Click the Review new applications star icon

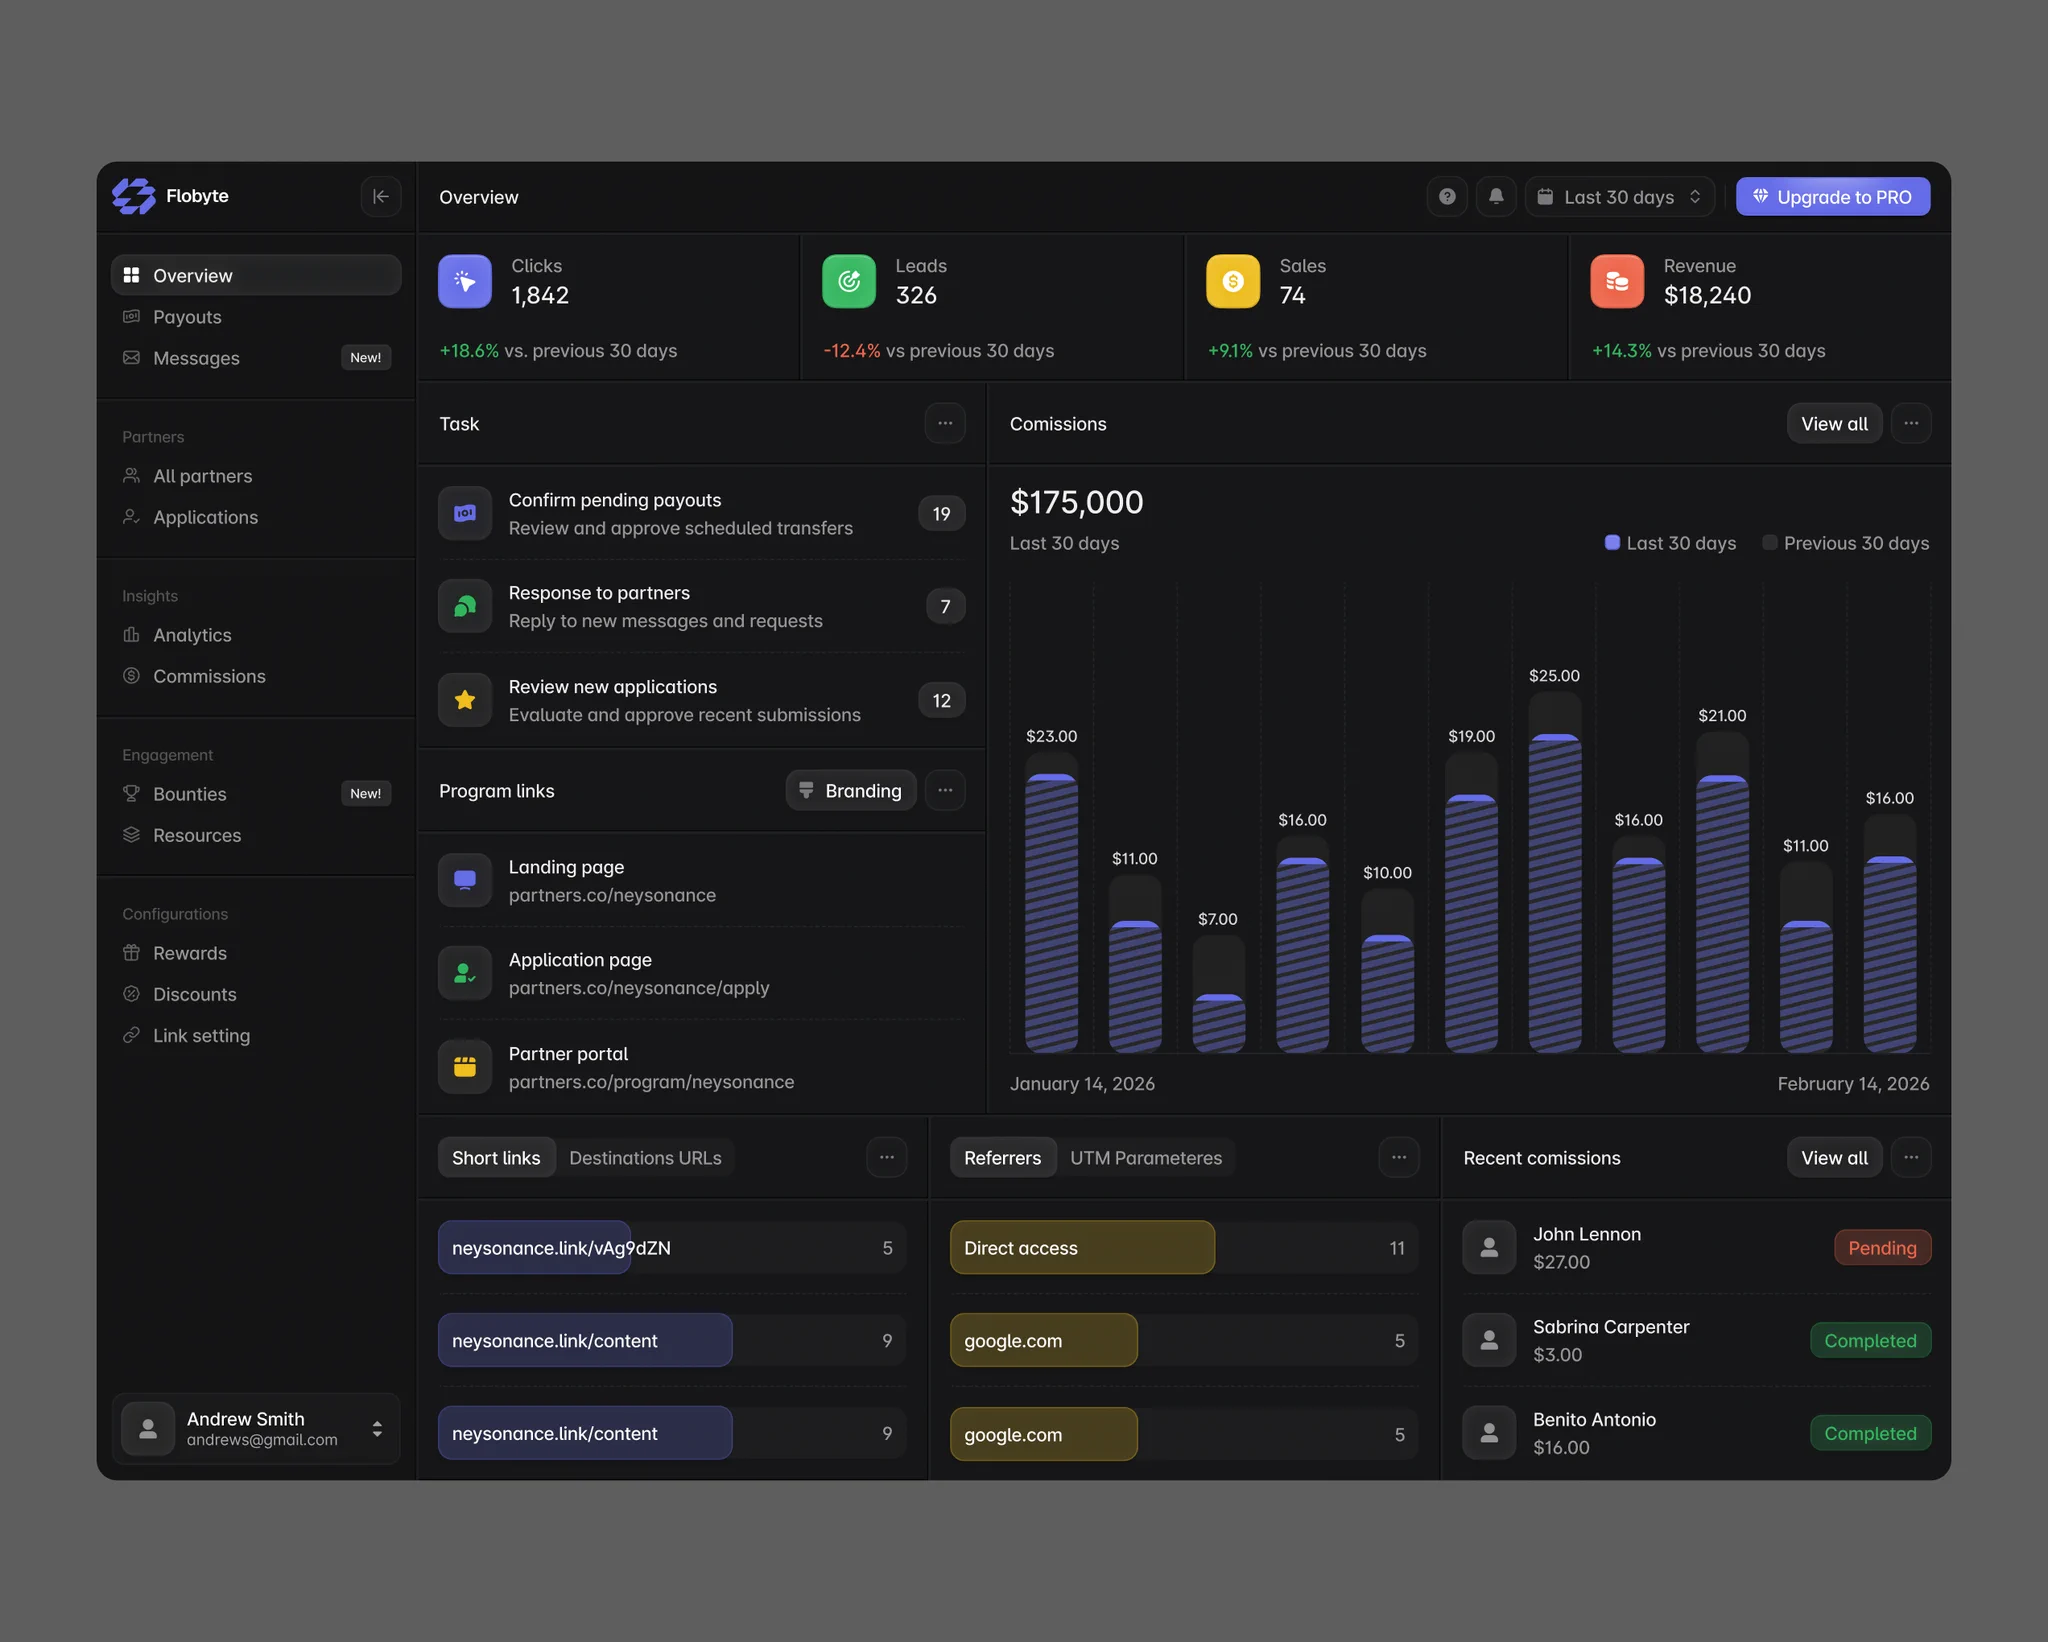pyautogui.click(x=465, y=700)
